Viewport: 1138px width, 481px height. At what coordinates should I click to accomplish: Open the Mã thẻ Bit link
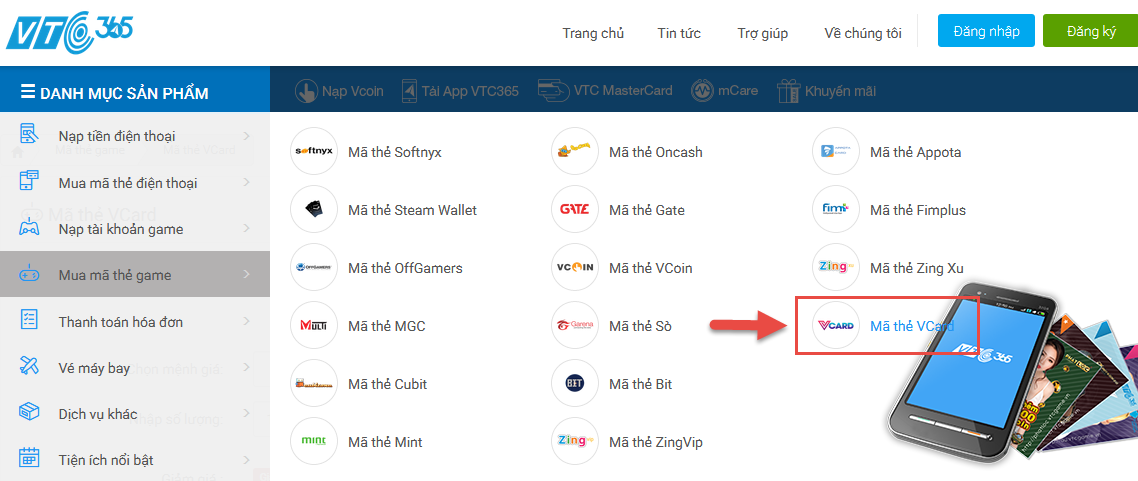(640, 384)
